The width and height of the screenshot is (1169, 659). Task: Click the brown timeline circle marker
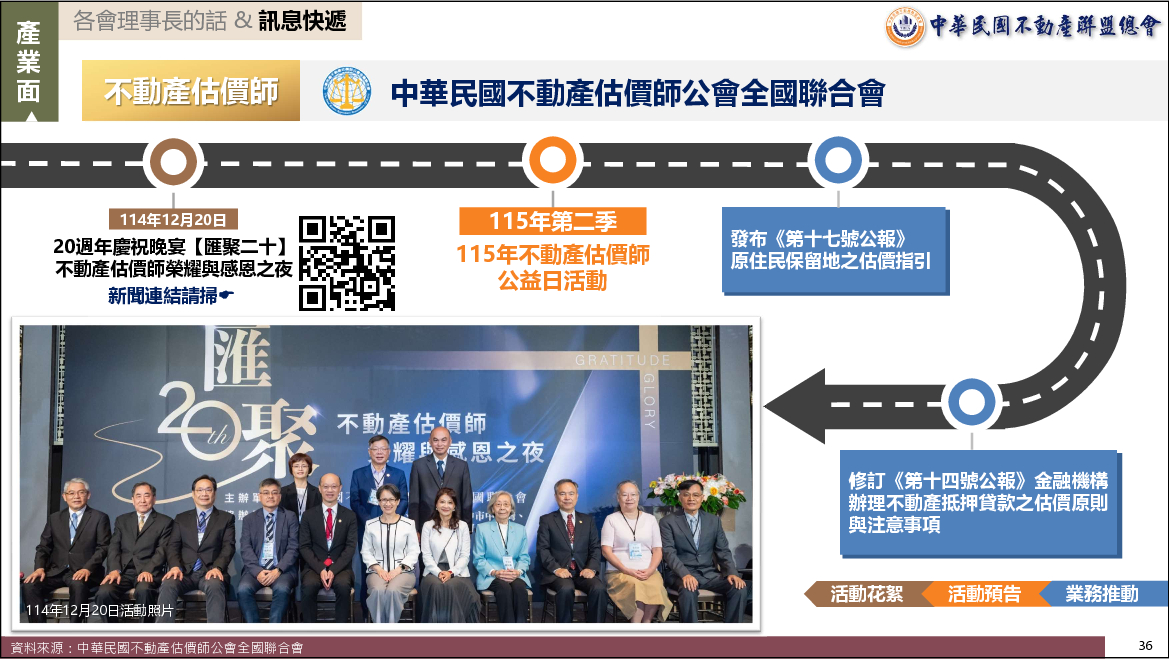(x=175, y=162)
